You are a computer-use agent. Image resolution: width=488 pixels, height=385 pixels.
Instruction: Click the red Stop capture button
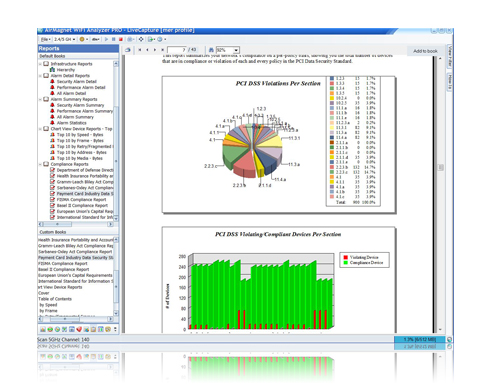point(121,39)
